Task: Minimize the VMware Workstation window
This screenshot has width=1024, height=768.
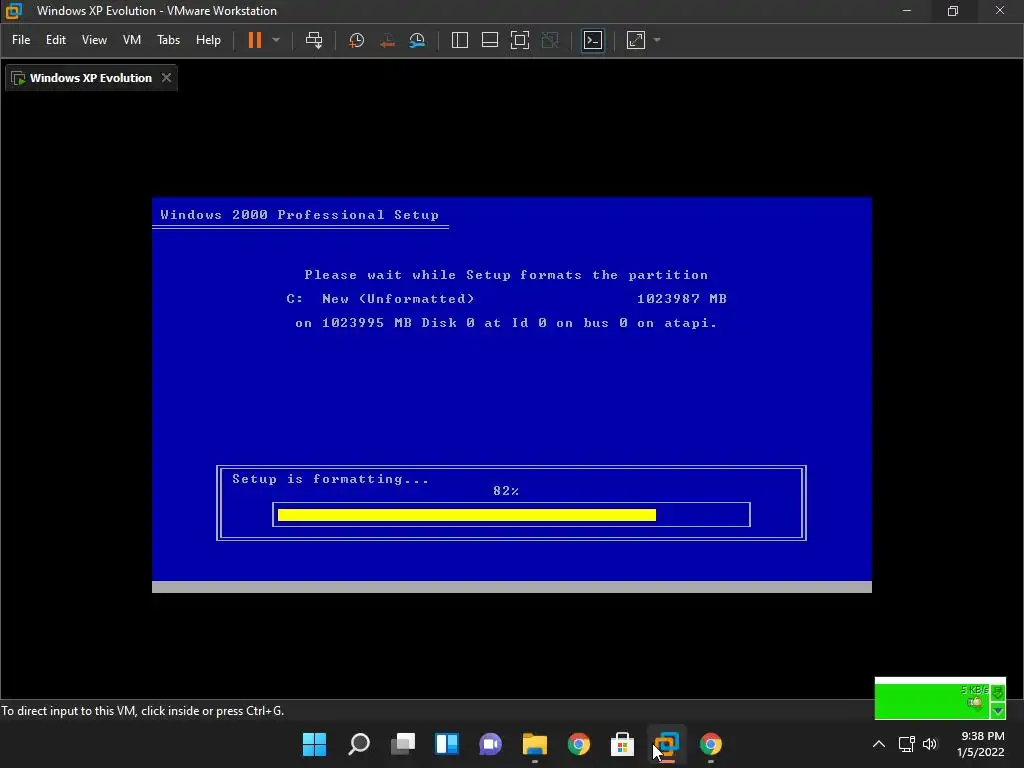Action: 906,10
